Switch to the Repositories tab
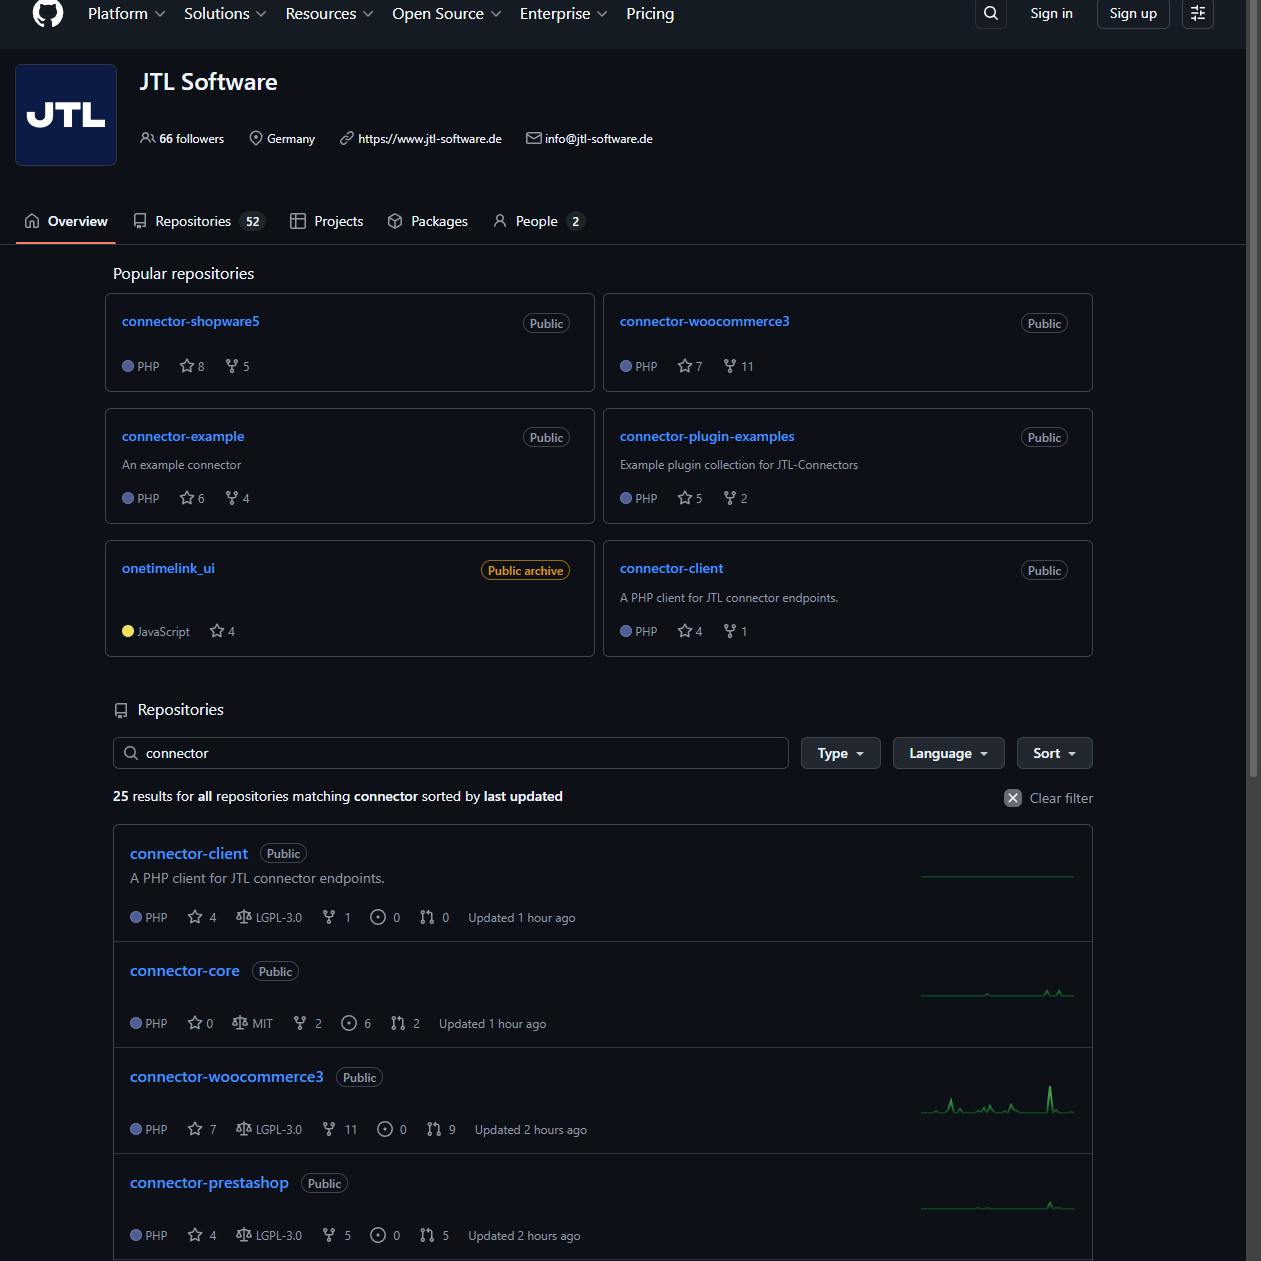 pyautogui.click(x=198, y=221)
